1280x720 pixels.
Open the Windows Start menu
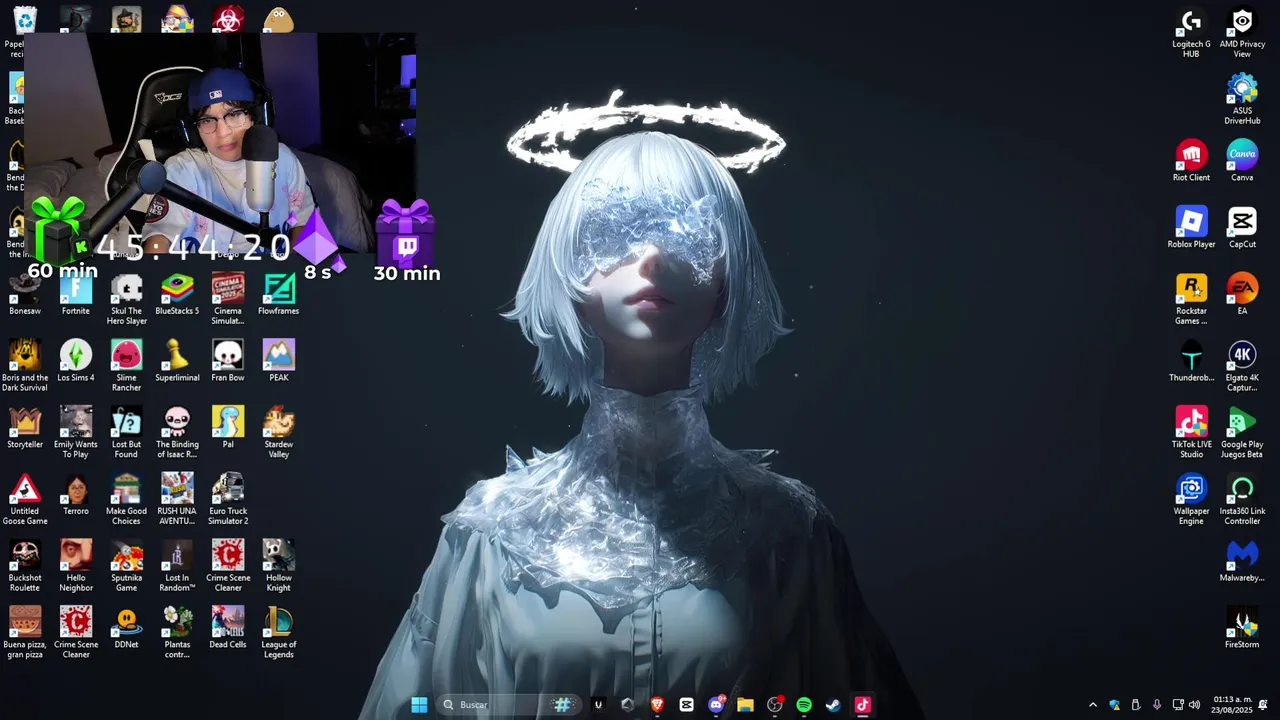point(419,705)
